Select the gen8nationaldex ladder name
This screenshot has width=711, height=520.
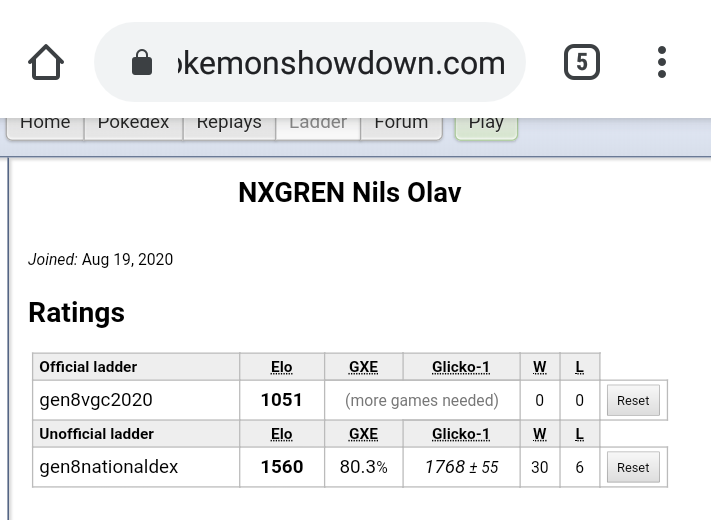click(x=109, y=467)
